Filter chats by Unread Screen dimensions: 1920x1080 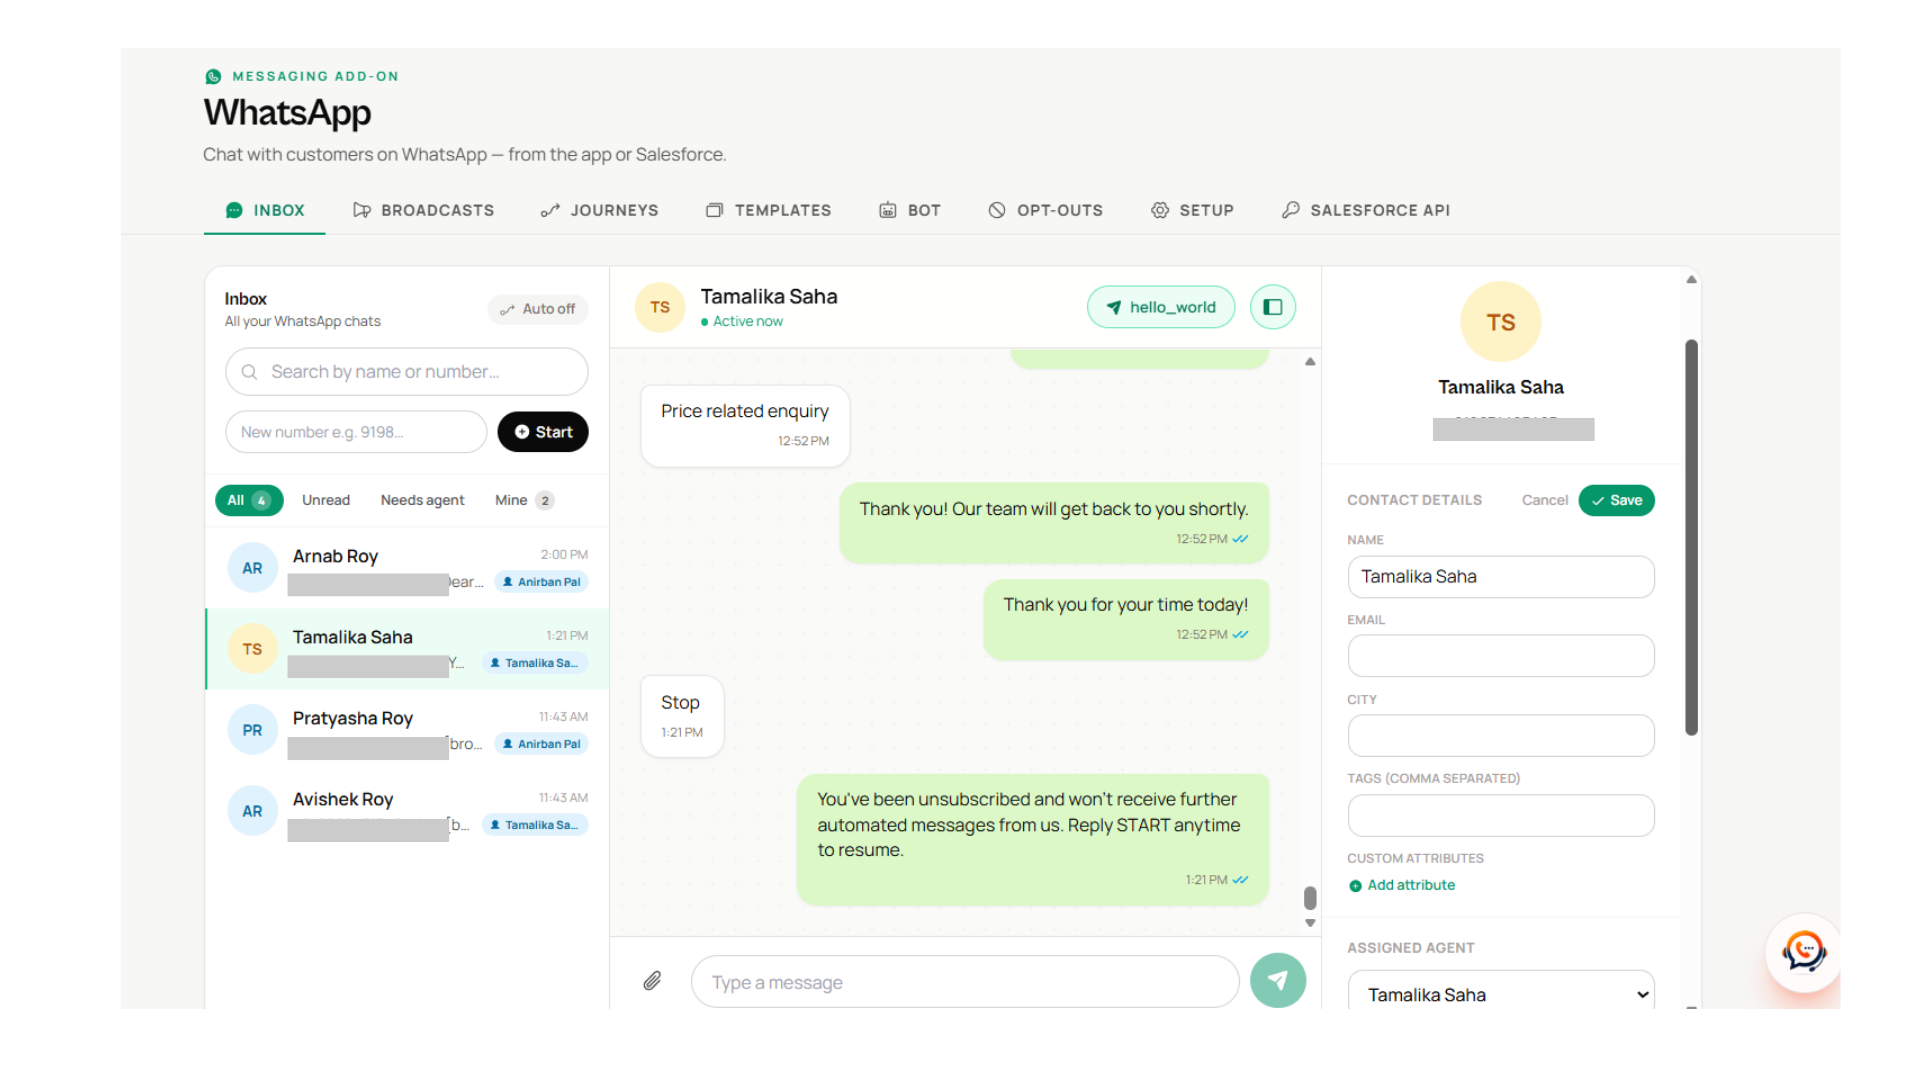326,500
